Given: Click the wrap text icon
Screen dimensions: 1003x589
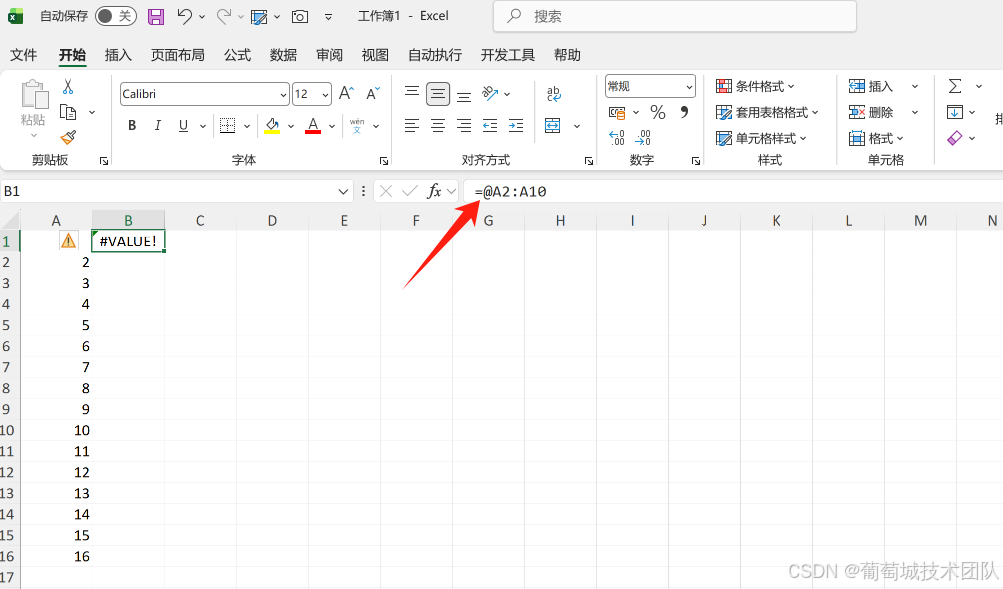Looking at the screenshot, I should coord(554,94).
